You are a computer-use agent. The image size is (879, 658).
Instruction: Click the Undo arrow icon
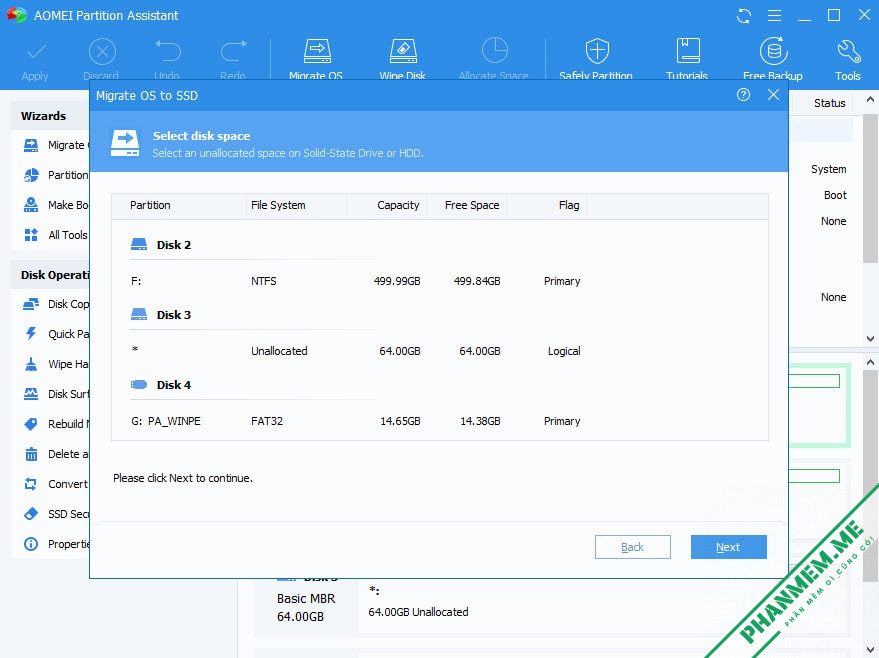pos(168,51)
